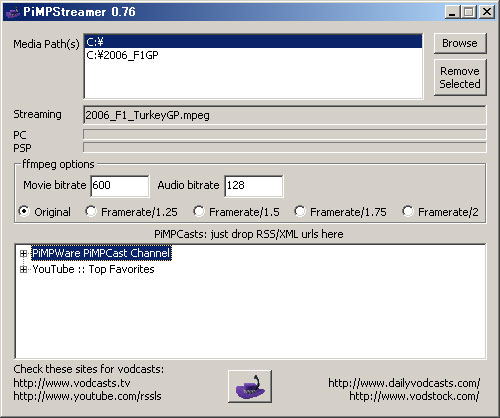500x418 pixels.
Task: Expand the YouTube Top Favorites node
Action: click(x=23, y=269)
